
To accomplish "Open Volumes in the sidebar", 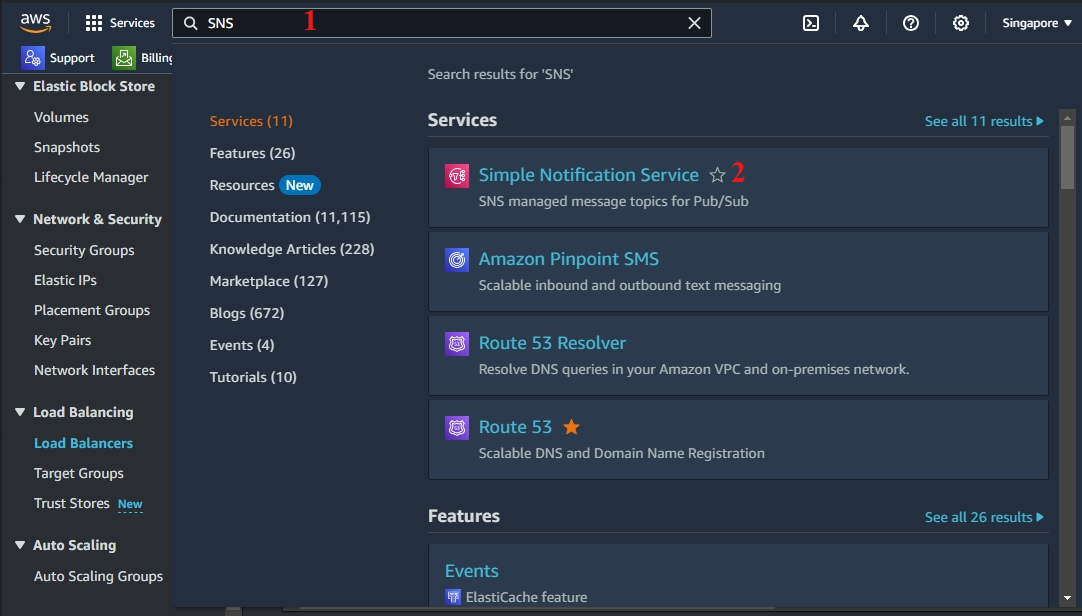I will click(x=61, y=117).
